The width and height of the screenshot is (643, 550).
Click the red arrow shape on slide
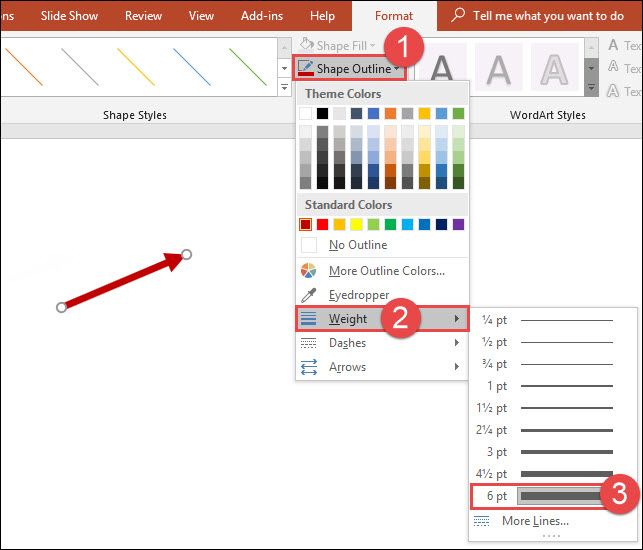(123, 281)
